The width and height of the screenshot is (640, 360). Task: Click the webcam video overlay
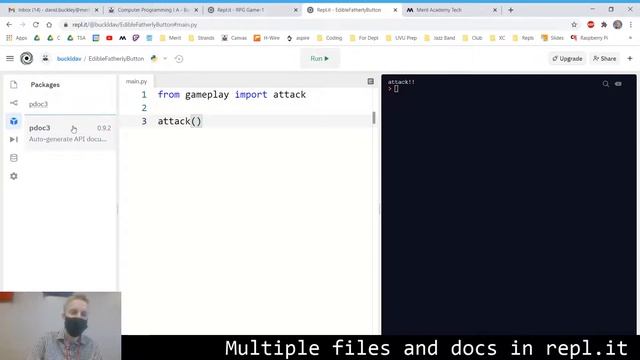point(60,326)
